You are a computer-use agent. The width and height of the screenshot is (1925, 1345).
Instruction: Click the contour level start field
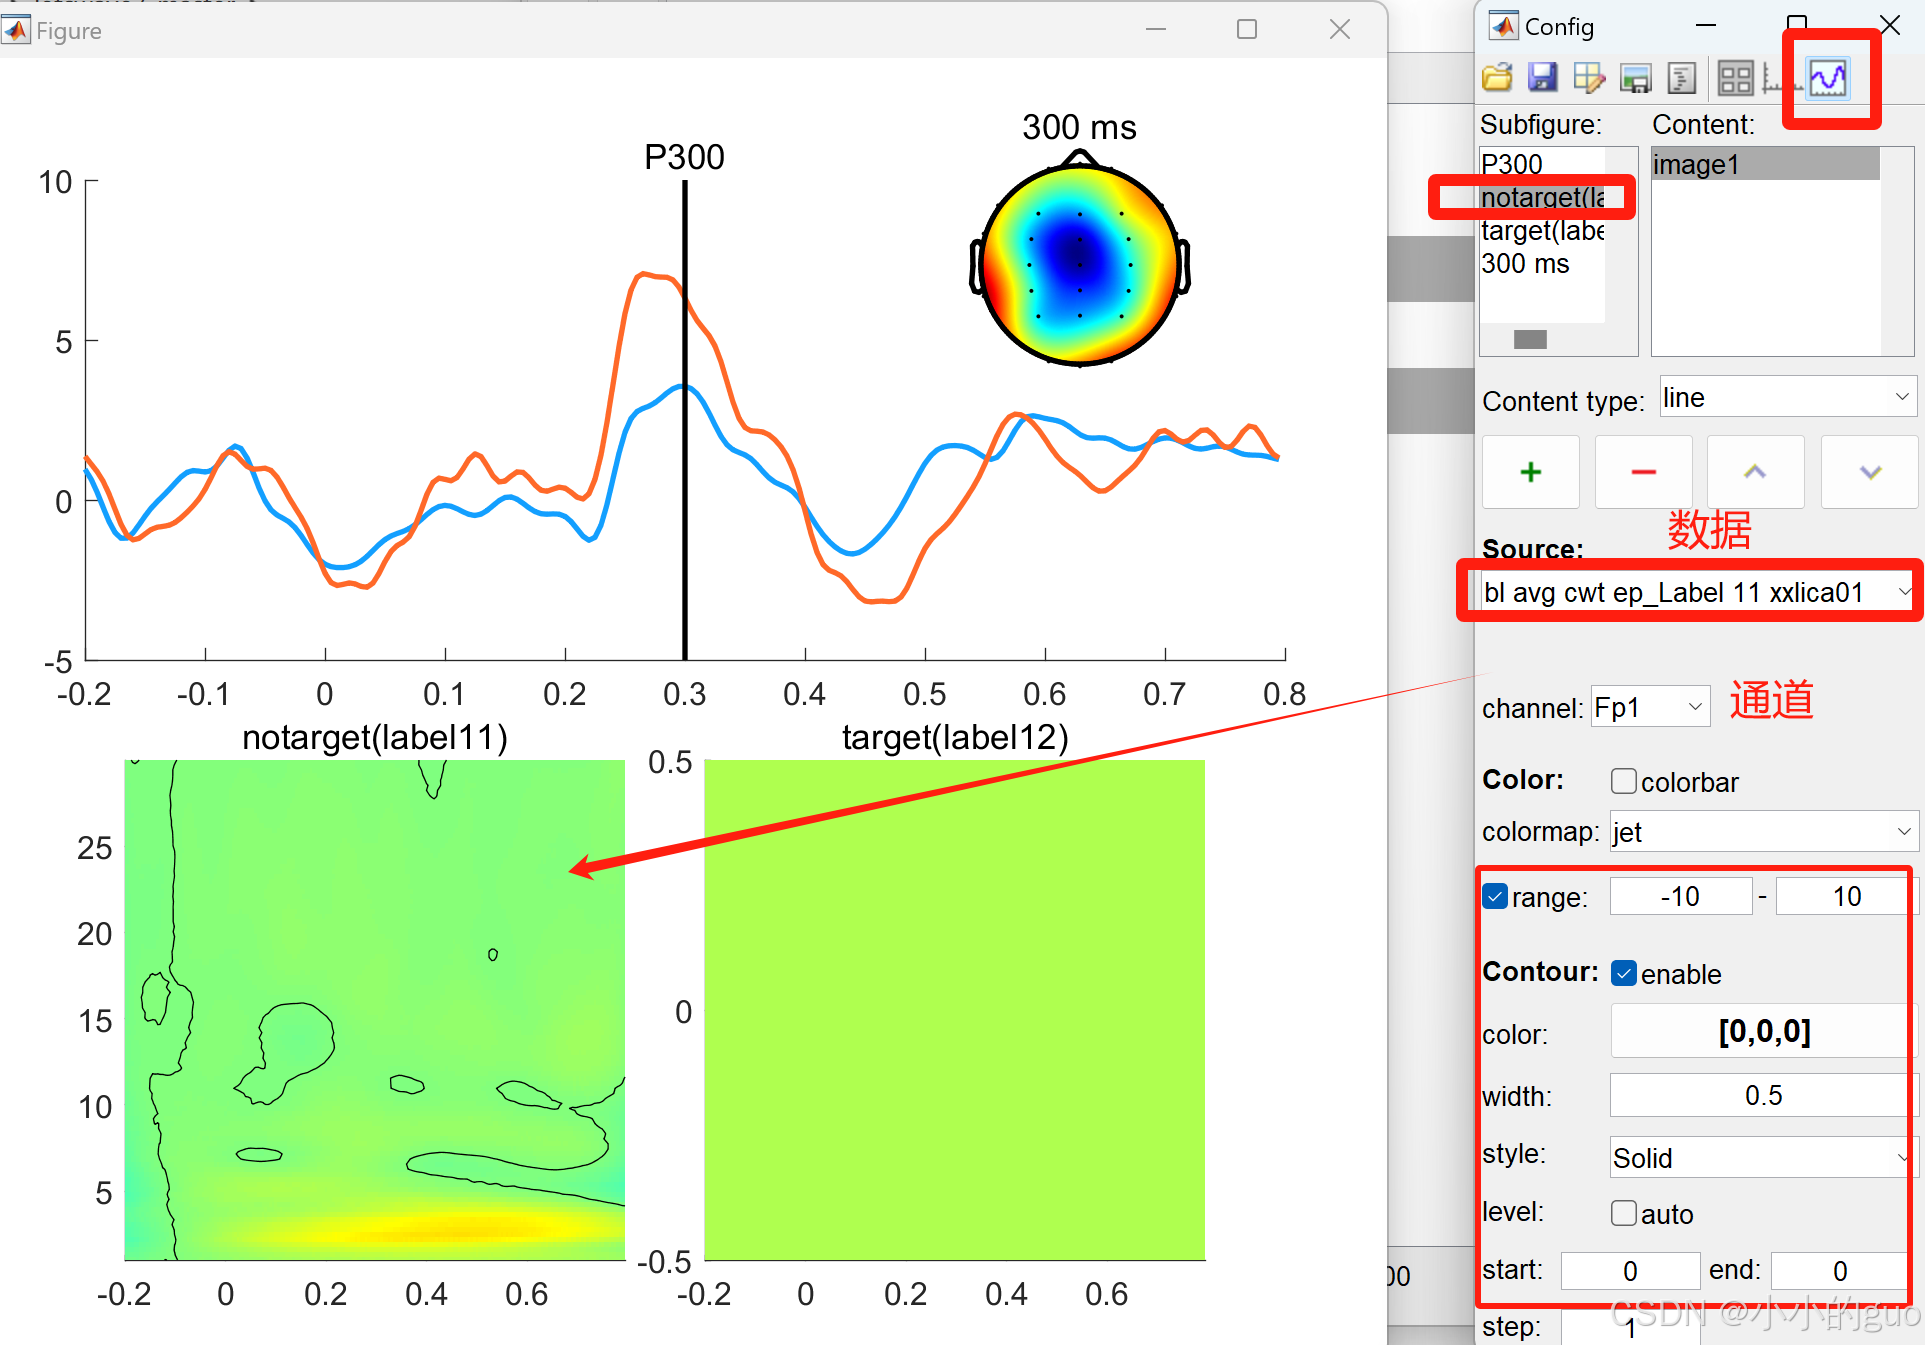click(x=1630, y=1271)
